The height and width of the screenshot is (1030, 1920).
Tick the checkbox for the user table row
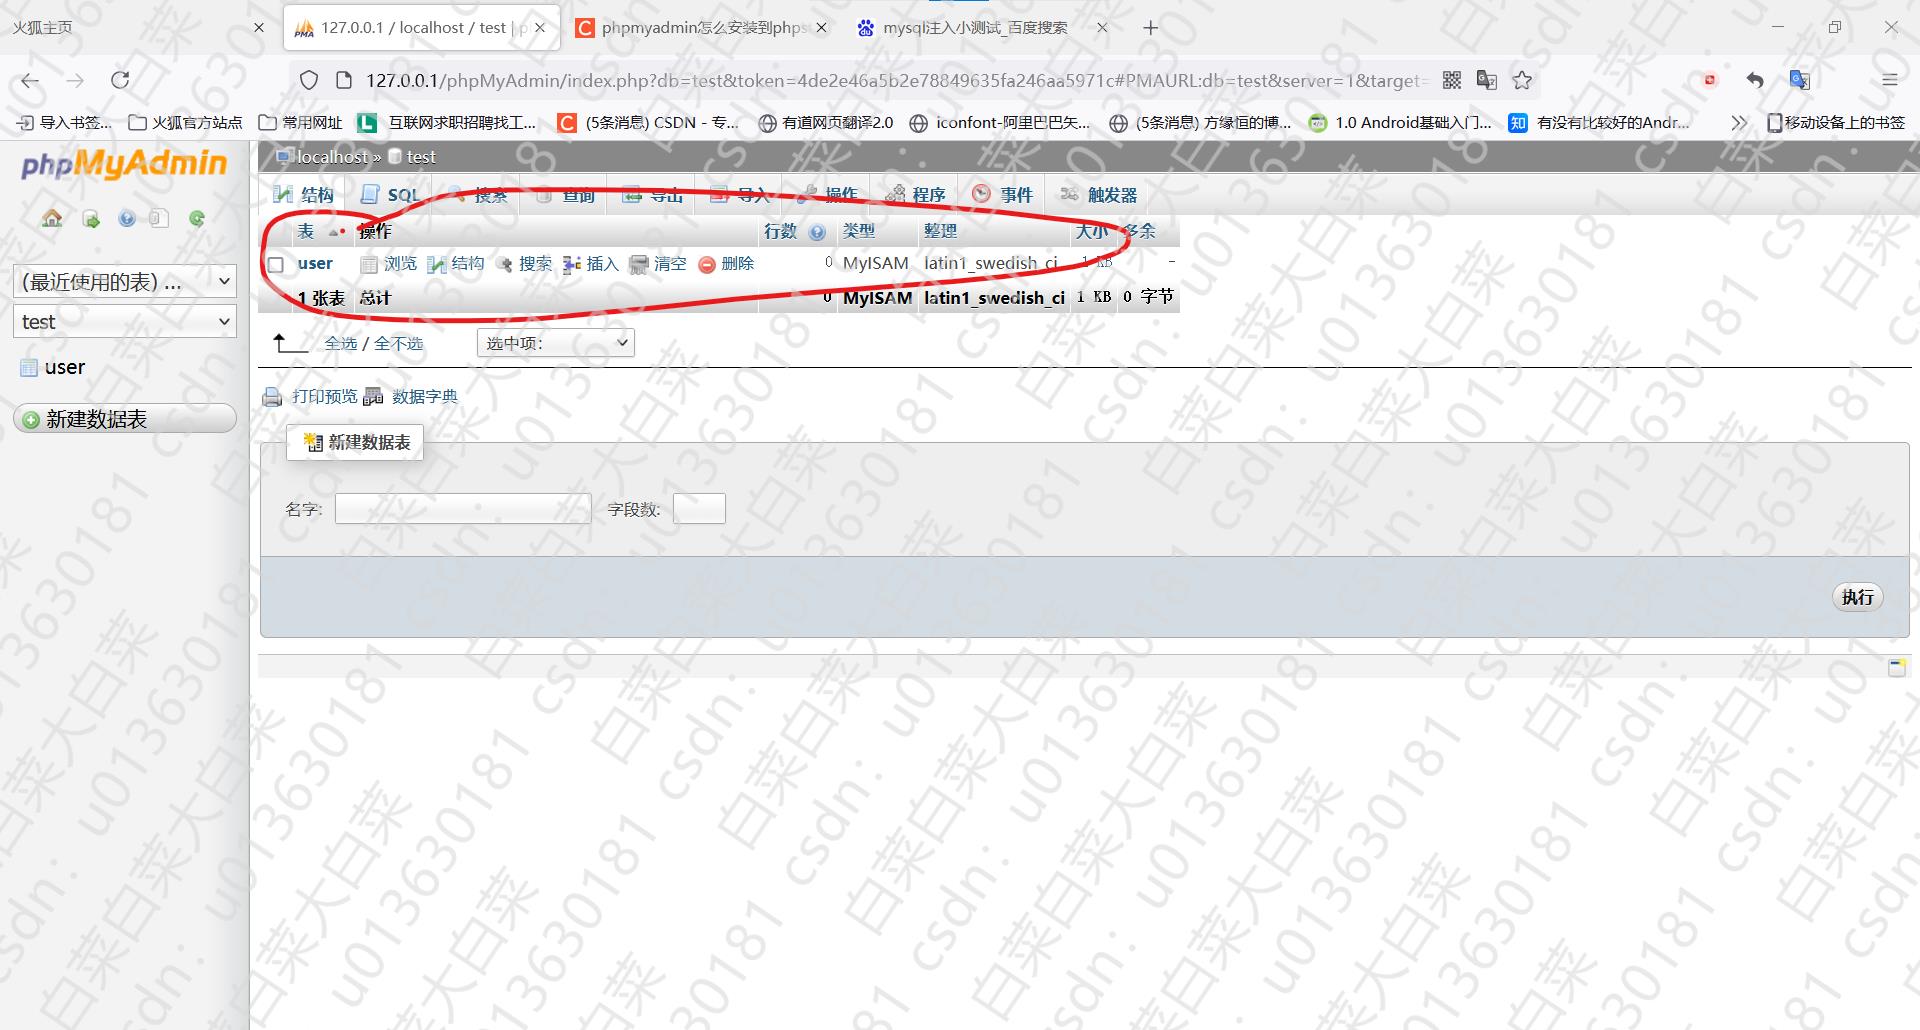point(276,264)
